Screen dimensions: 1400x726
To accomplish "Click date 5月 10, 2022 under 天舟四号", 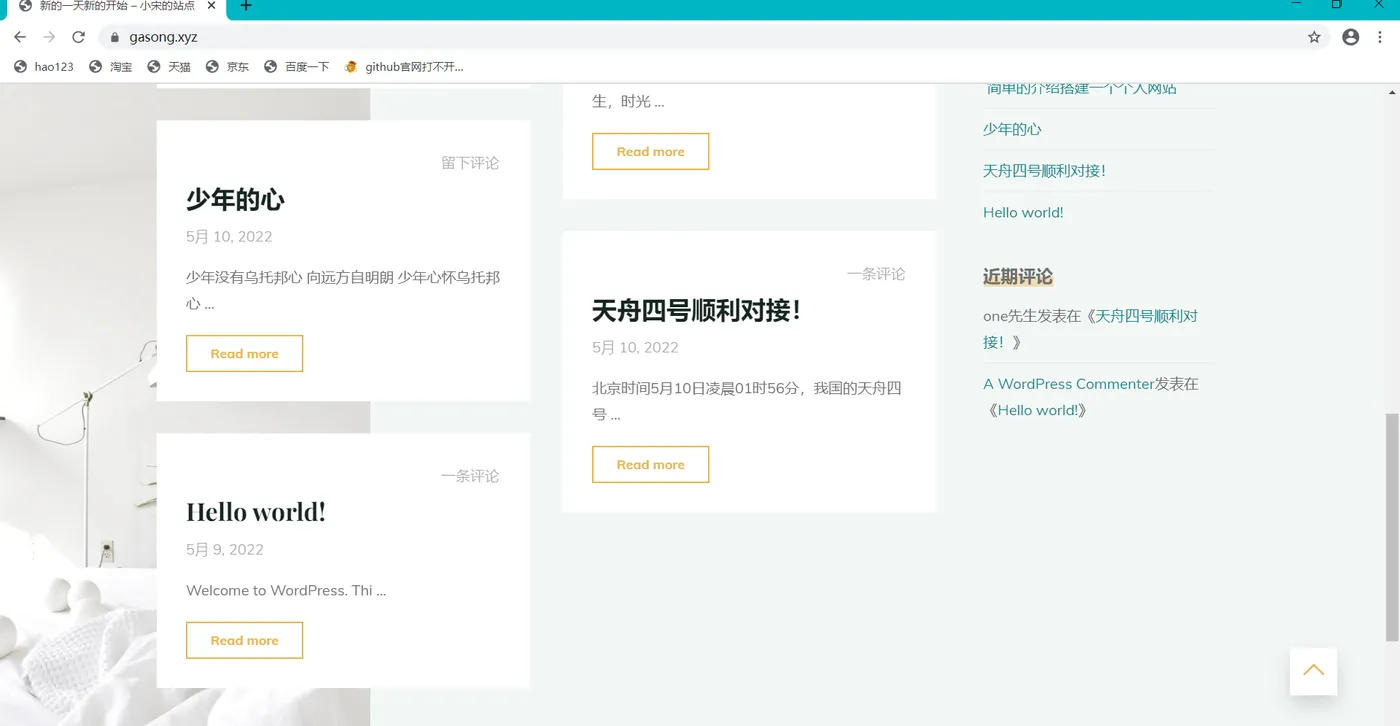I will coord(635,348).
